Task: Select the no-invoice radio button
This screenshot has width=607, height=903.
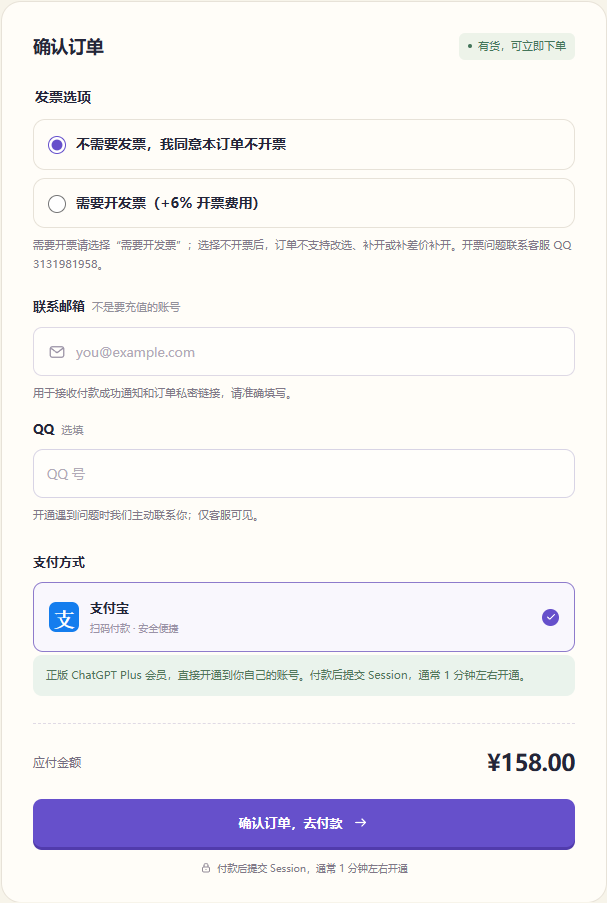Action: click(x=56, y=145)
